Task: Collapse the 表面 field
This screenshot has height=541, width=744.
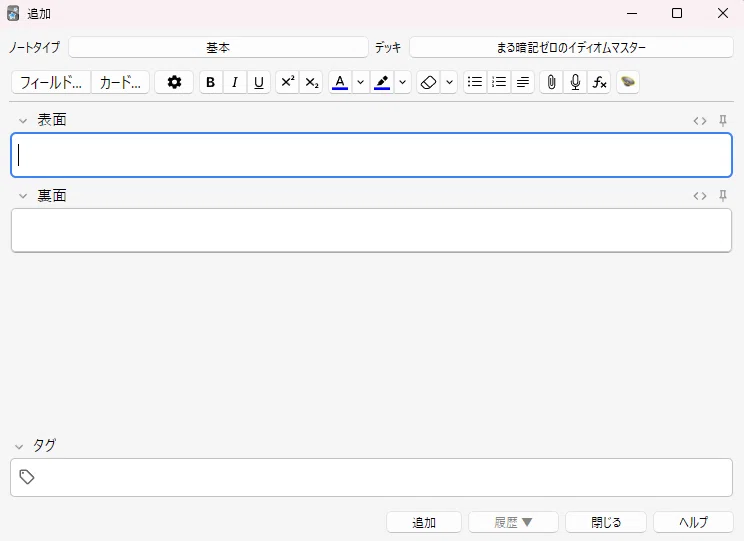Action: (22, 121)
